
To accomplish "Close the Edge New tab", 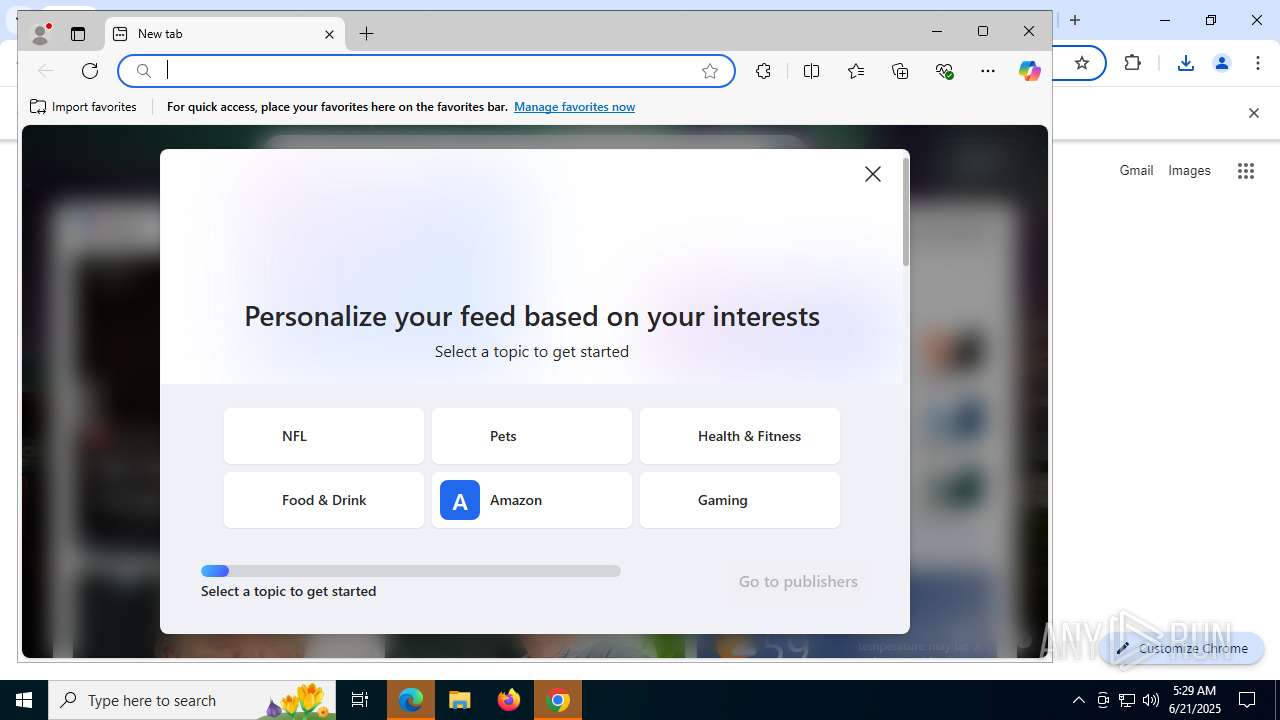I will coord(329,34).
